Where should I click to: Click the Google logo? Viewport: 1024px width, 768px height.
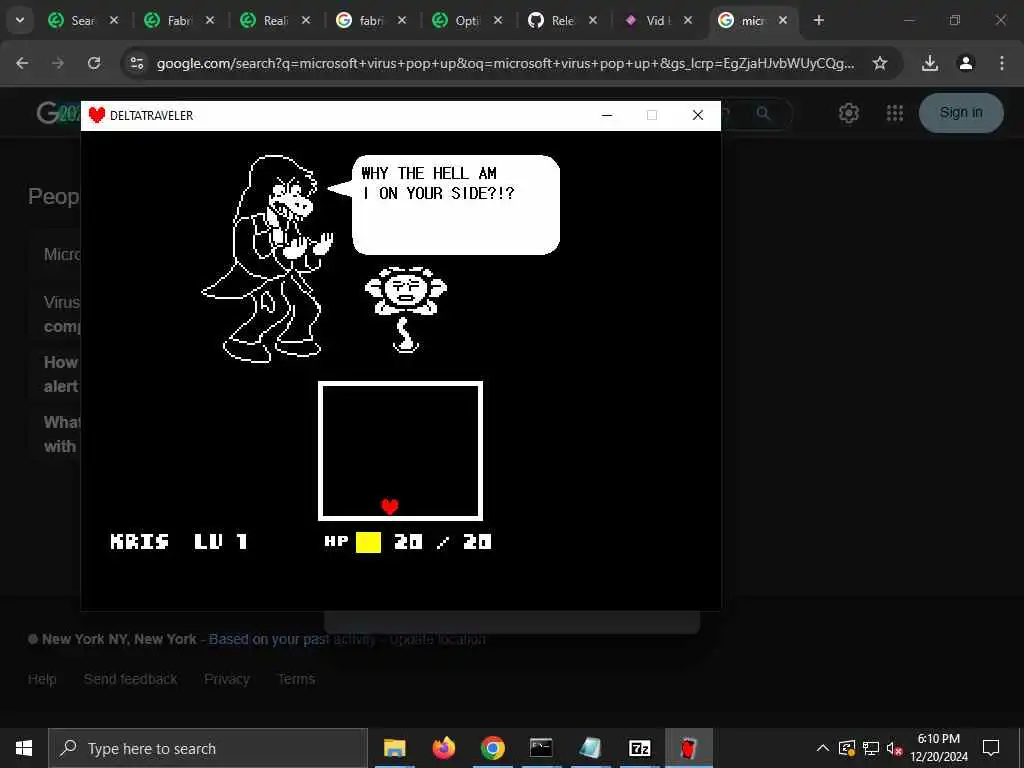[x=57, y=113]
